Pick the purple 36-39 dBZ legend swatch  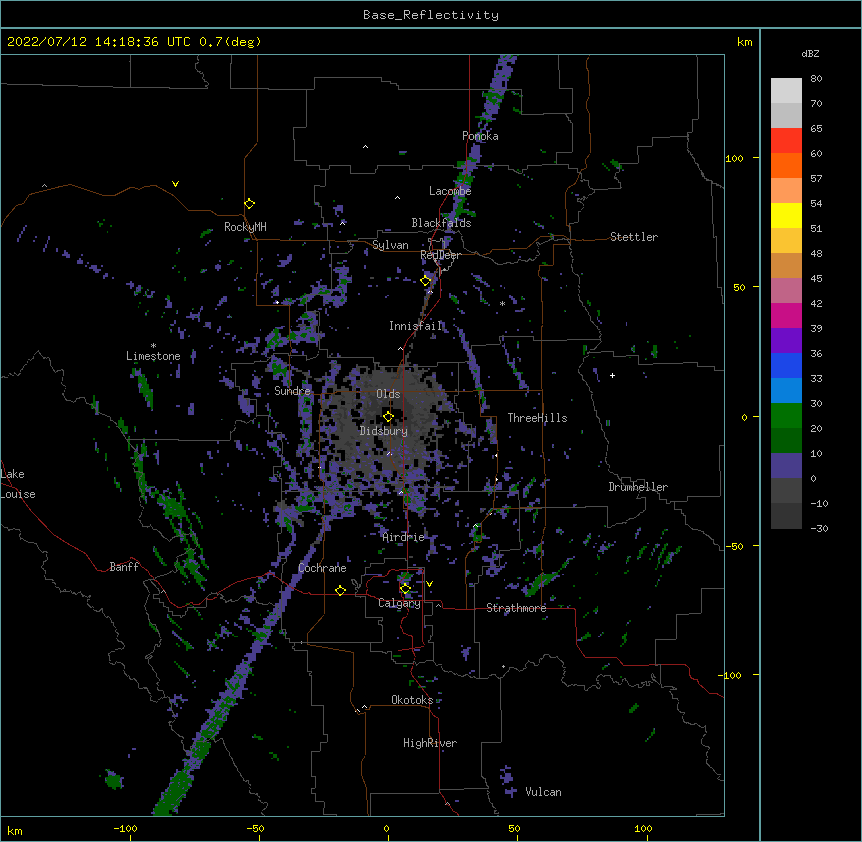tap(786, 341)
